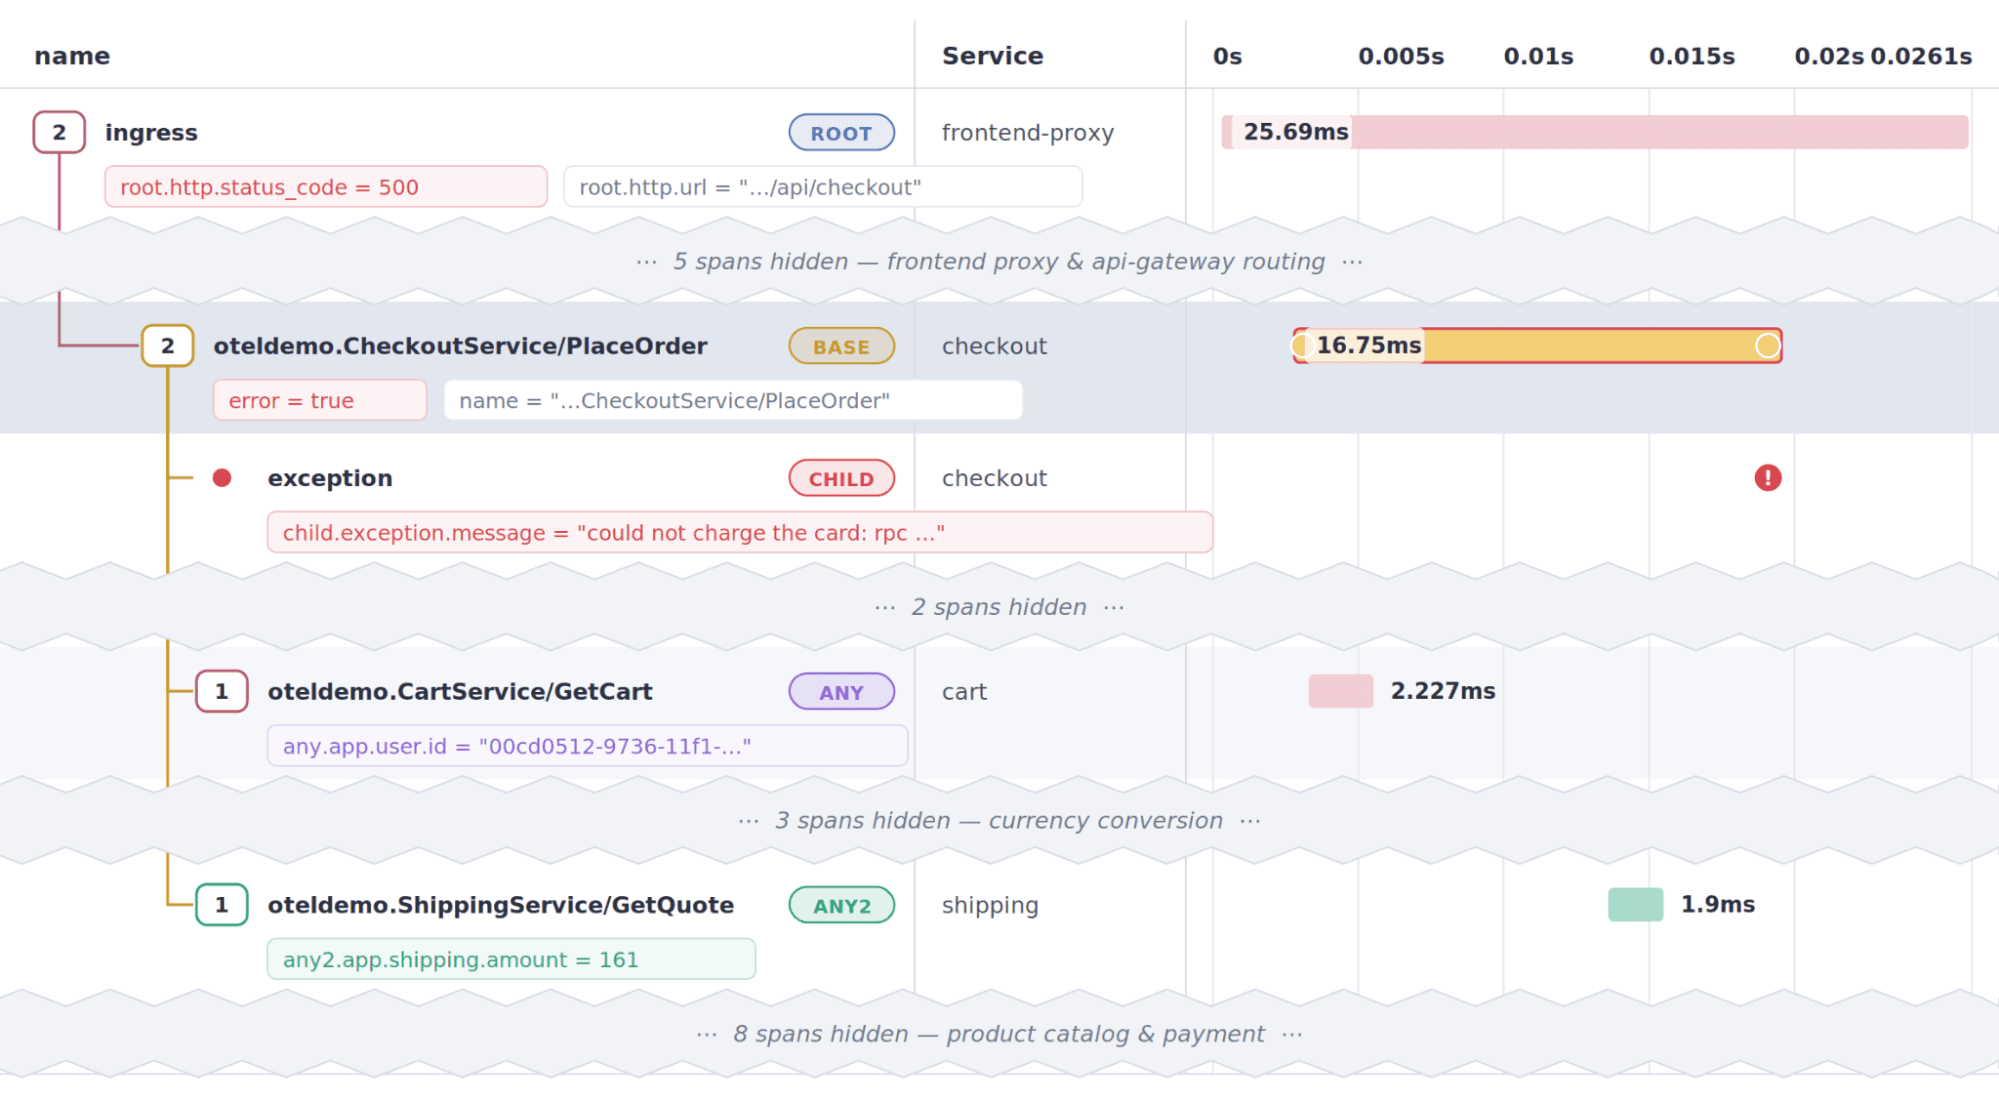The image size is (1999, 1102).
Task: Expand 3 hidden currency conversion spans
Action: 999,820
